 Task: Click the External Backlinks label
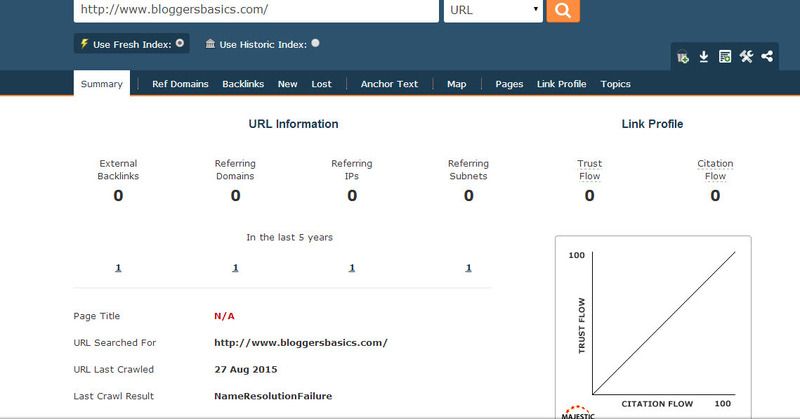[118, 170]
